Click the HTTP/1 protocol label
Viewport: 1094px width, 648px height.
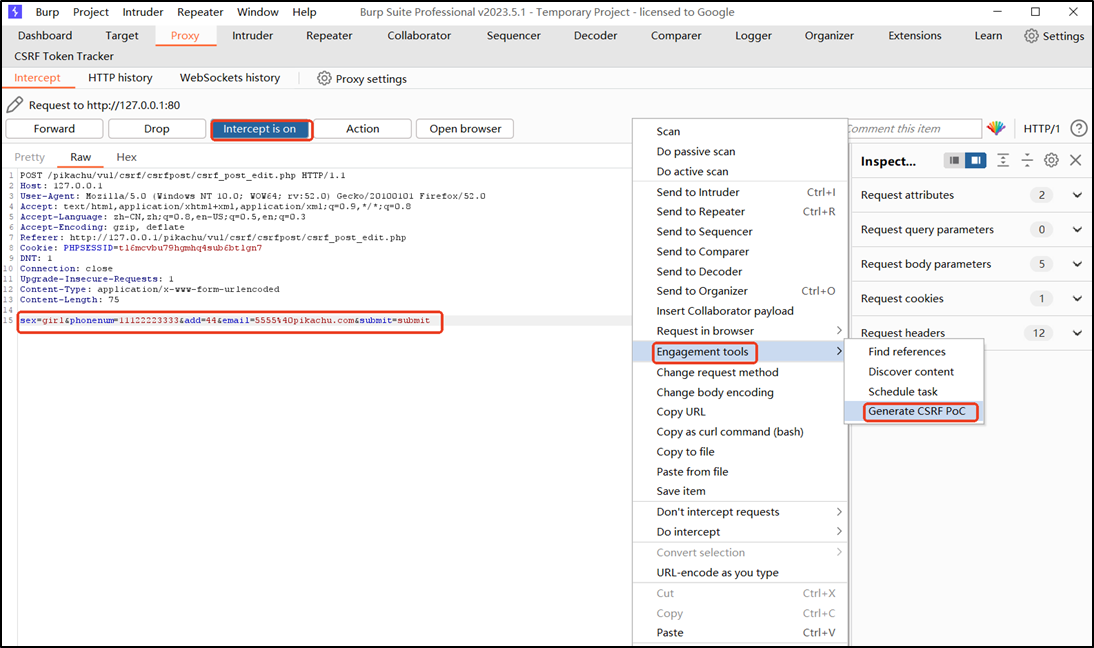tap(1042, 128)
